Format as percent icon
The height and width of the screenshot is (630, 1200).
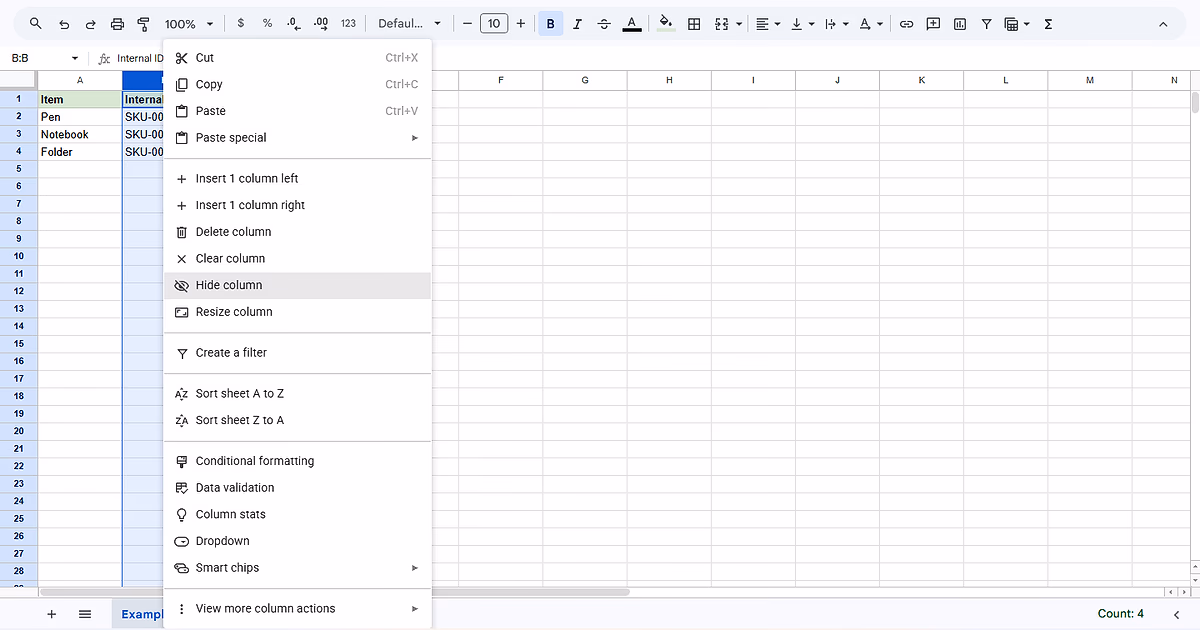[x=267, y=23]
